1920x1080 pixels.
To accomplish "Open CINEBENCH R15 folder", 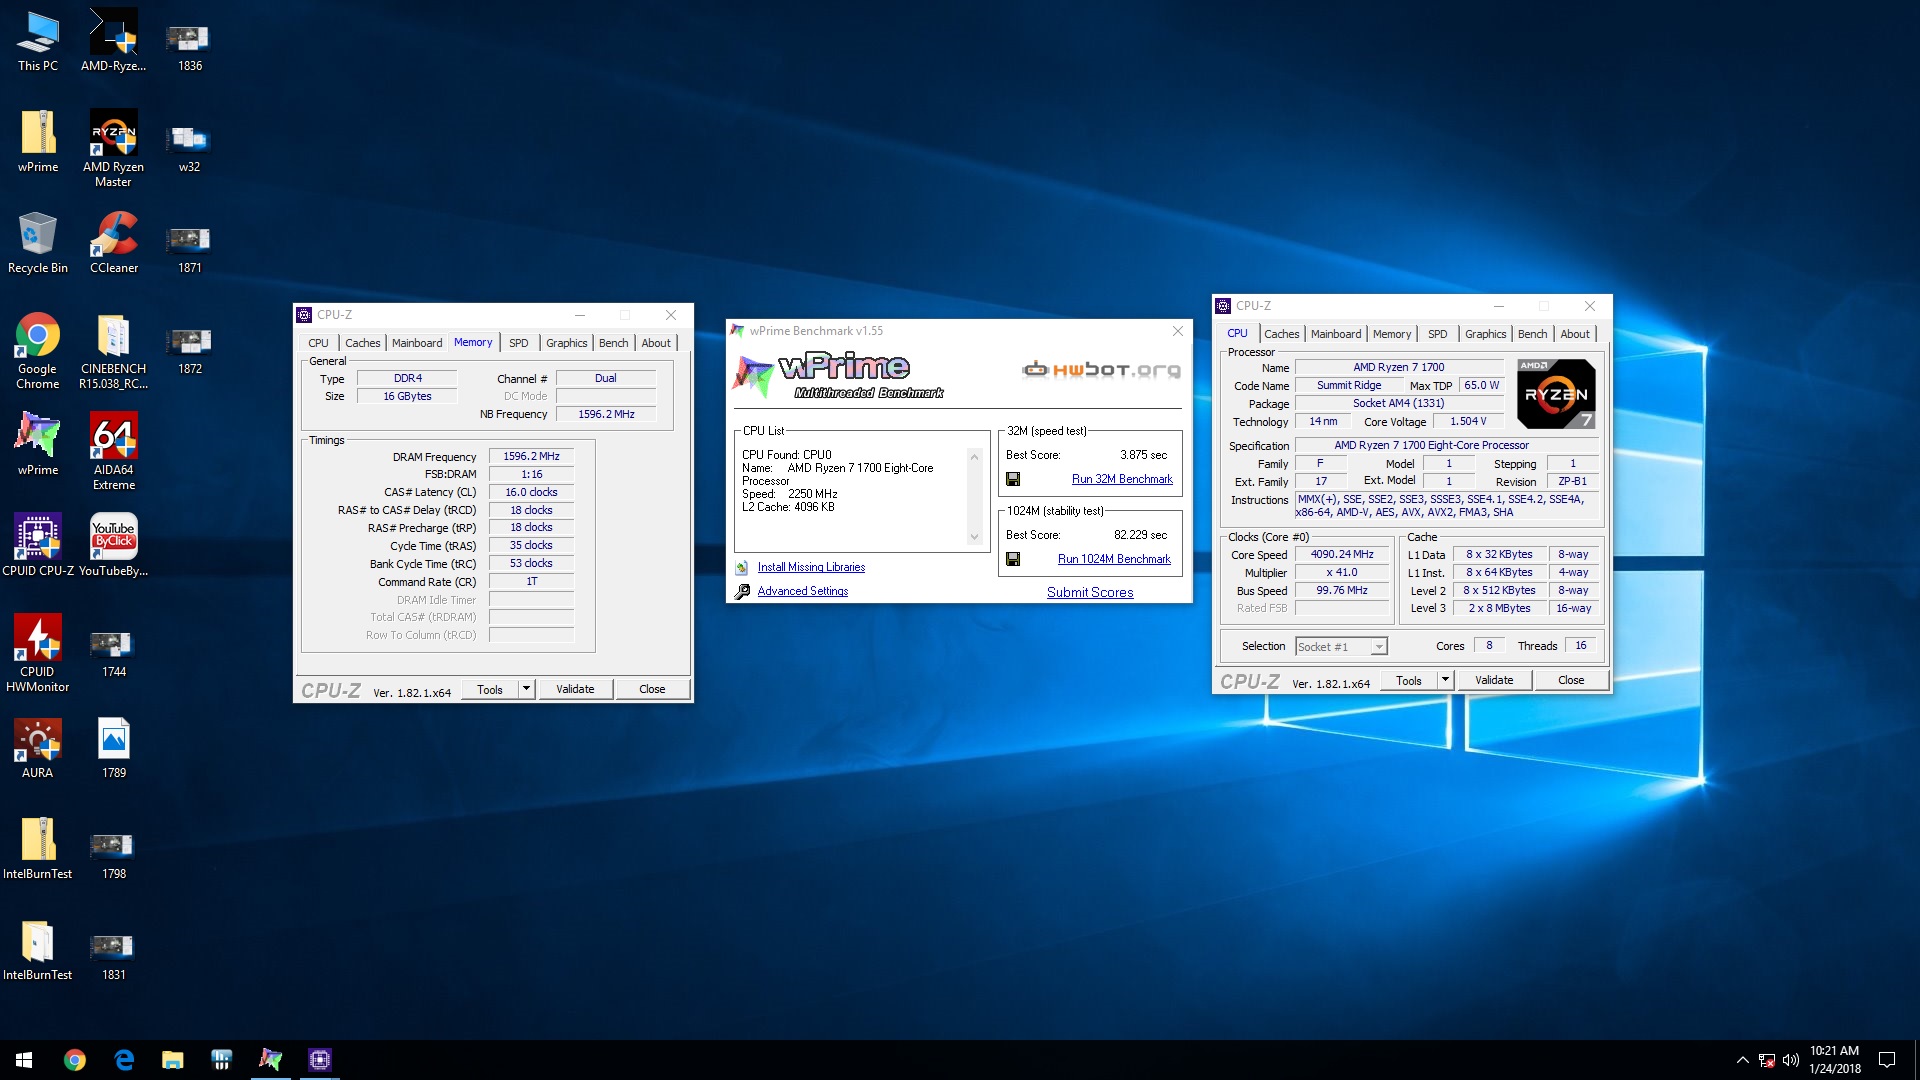I will (113, 350).
